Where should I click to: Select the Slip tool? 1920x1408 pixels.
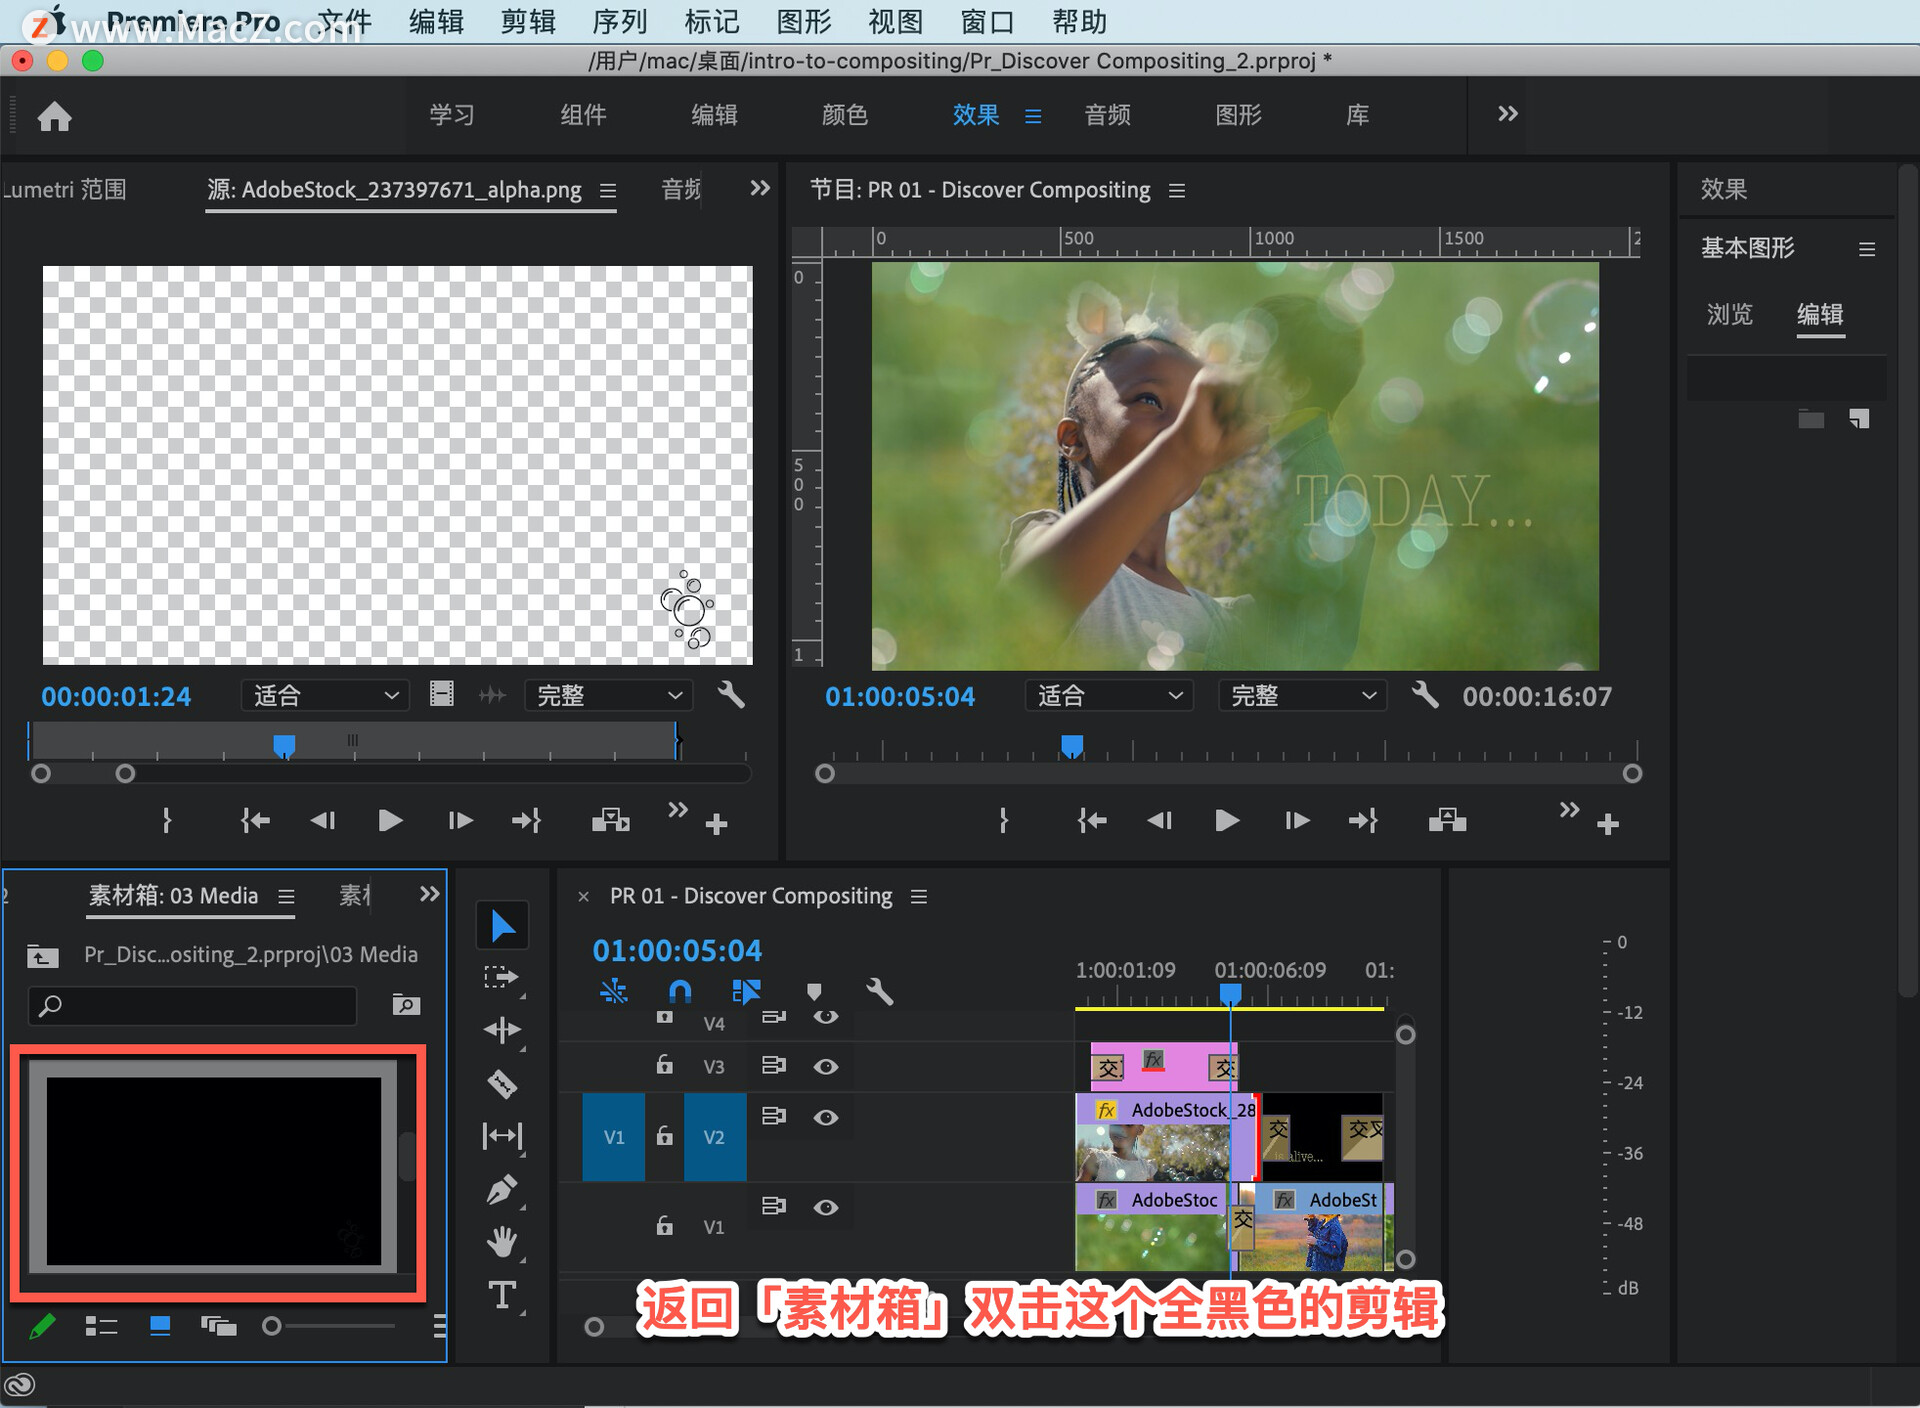pos(502,1136)
